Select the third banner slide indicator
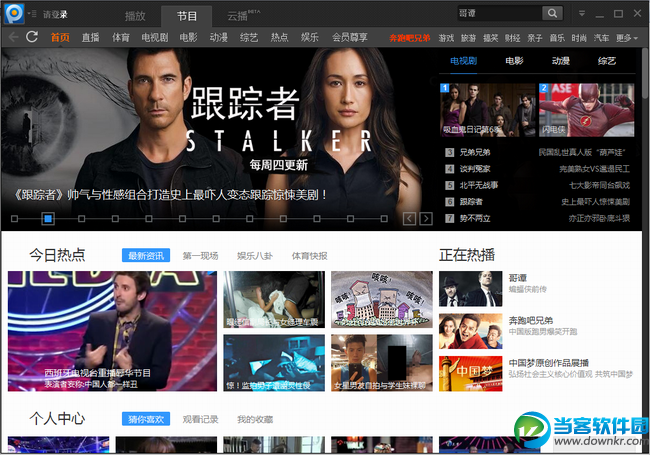 pyautogui.click(x=82, y=218)
